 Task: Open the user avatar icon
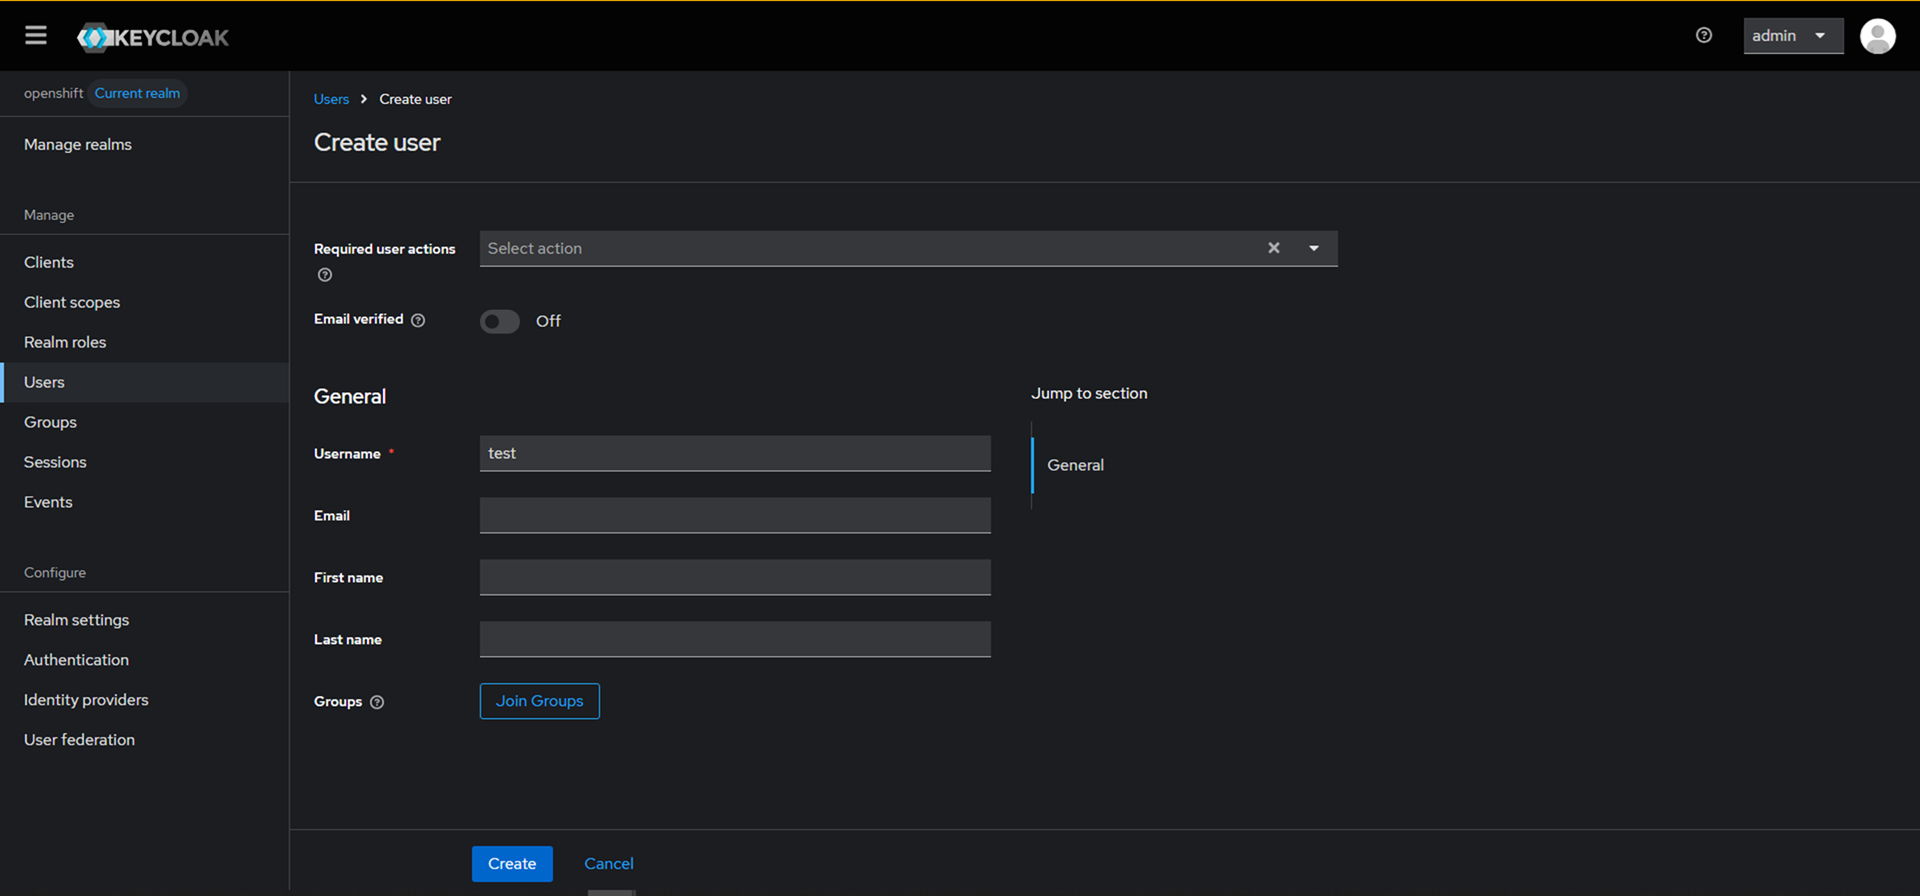pyautogui.click(x=1877, y=36)
